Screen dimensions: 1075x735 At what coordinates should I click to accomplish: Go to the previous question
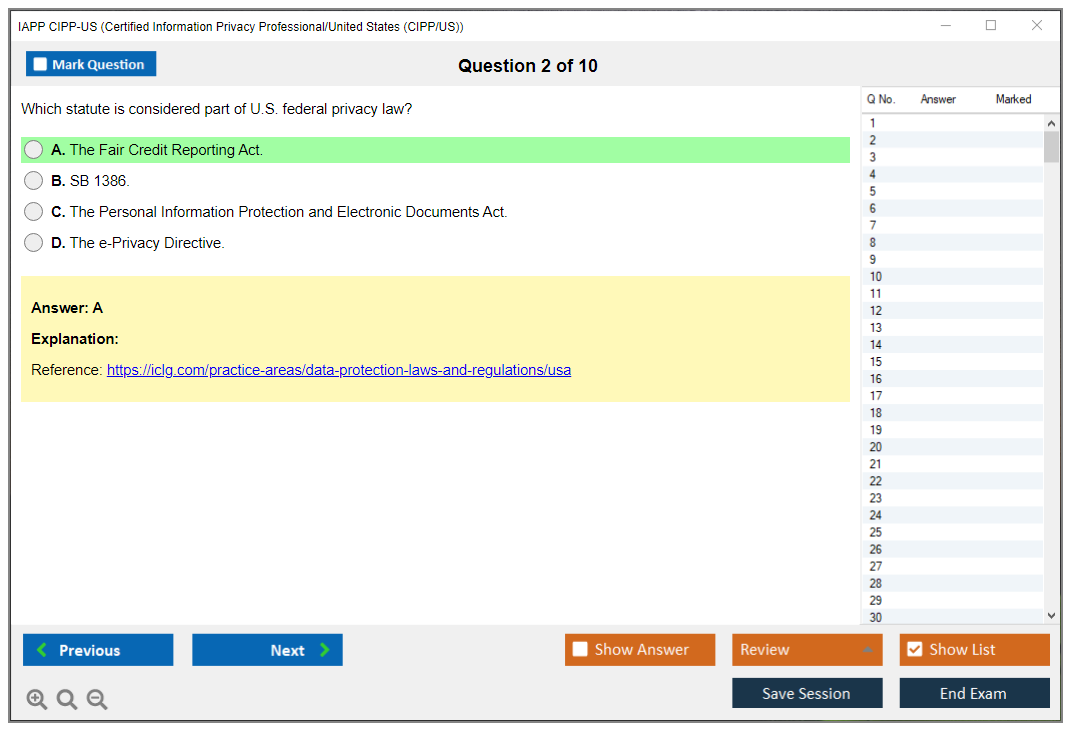point(98,650)
